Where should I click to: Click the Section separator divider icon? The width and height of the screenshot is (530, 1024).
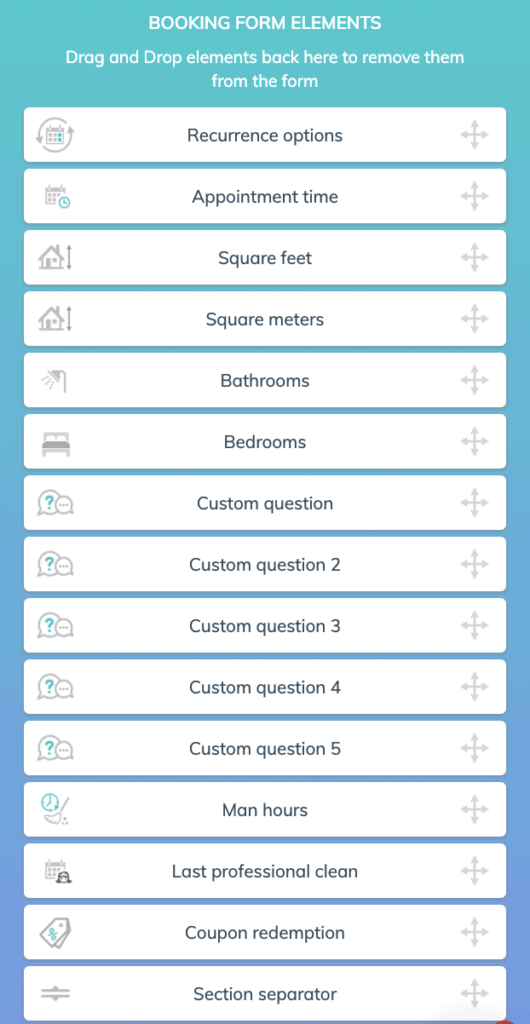click(x=55, y=994)
